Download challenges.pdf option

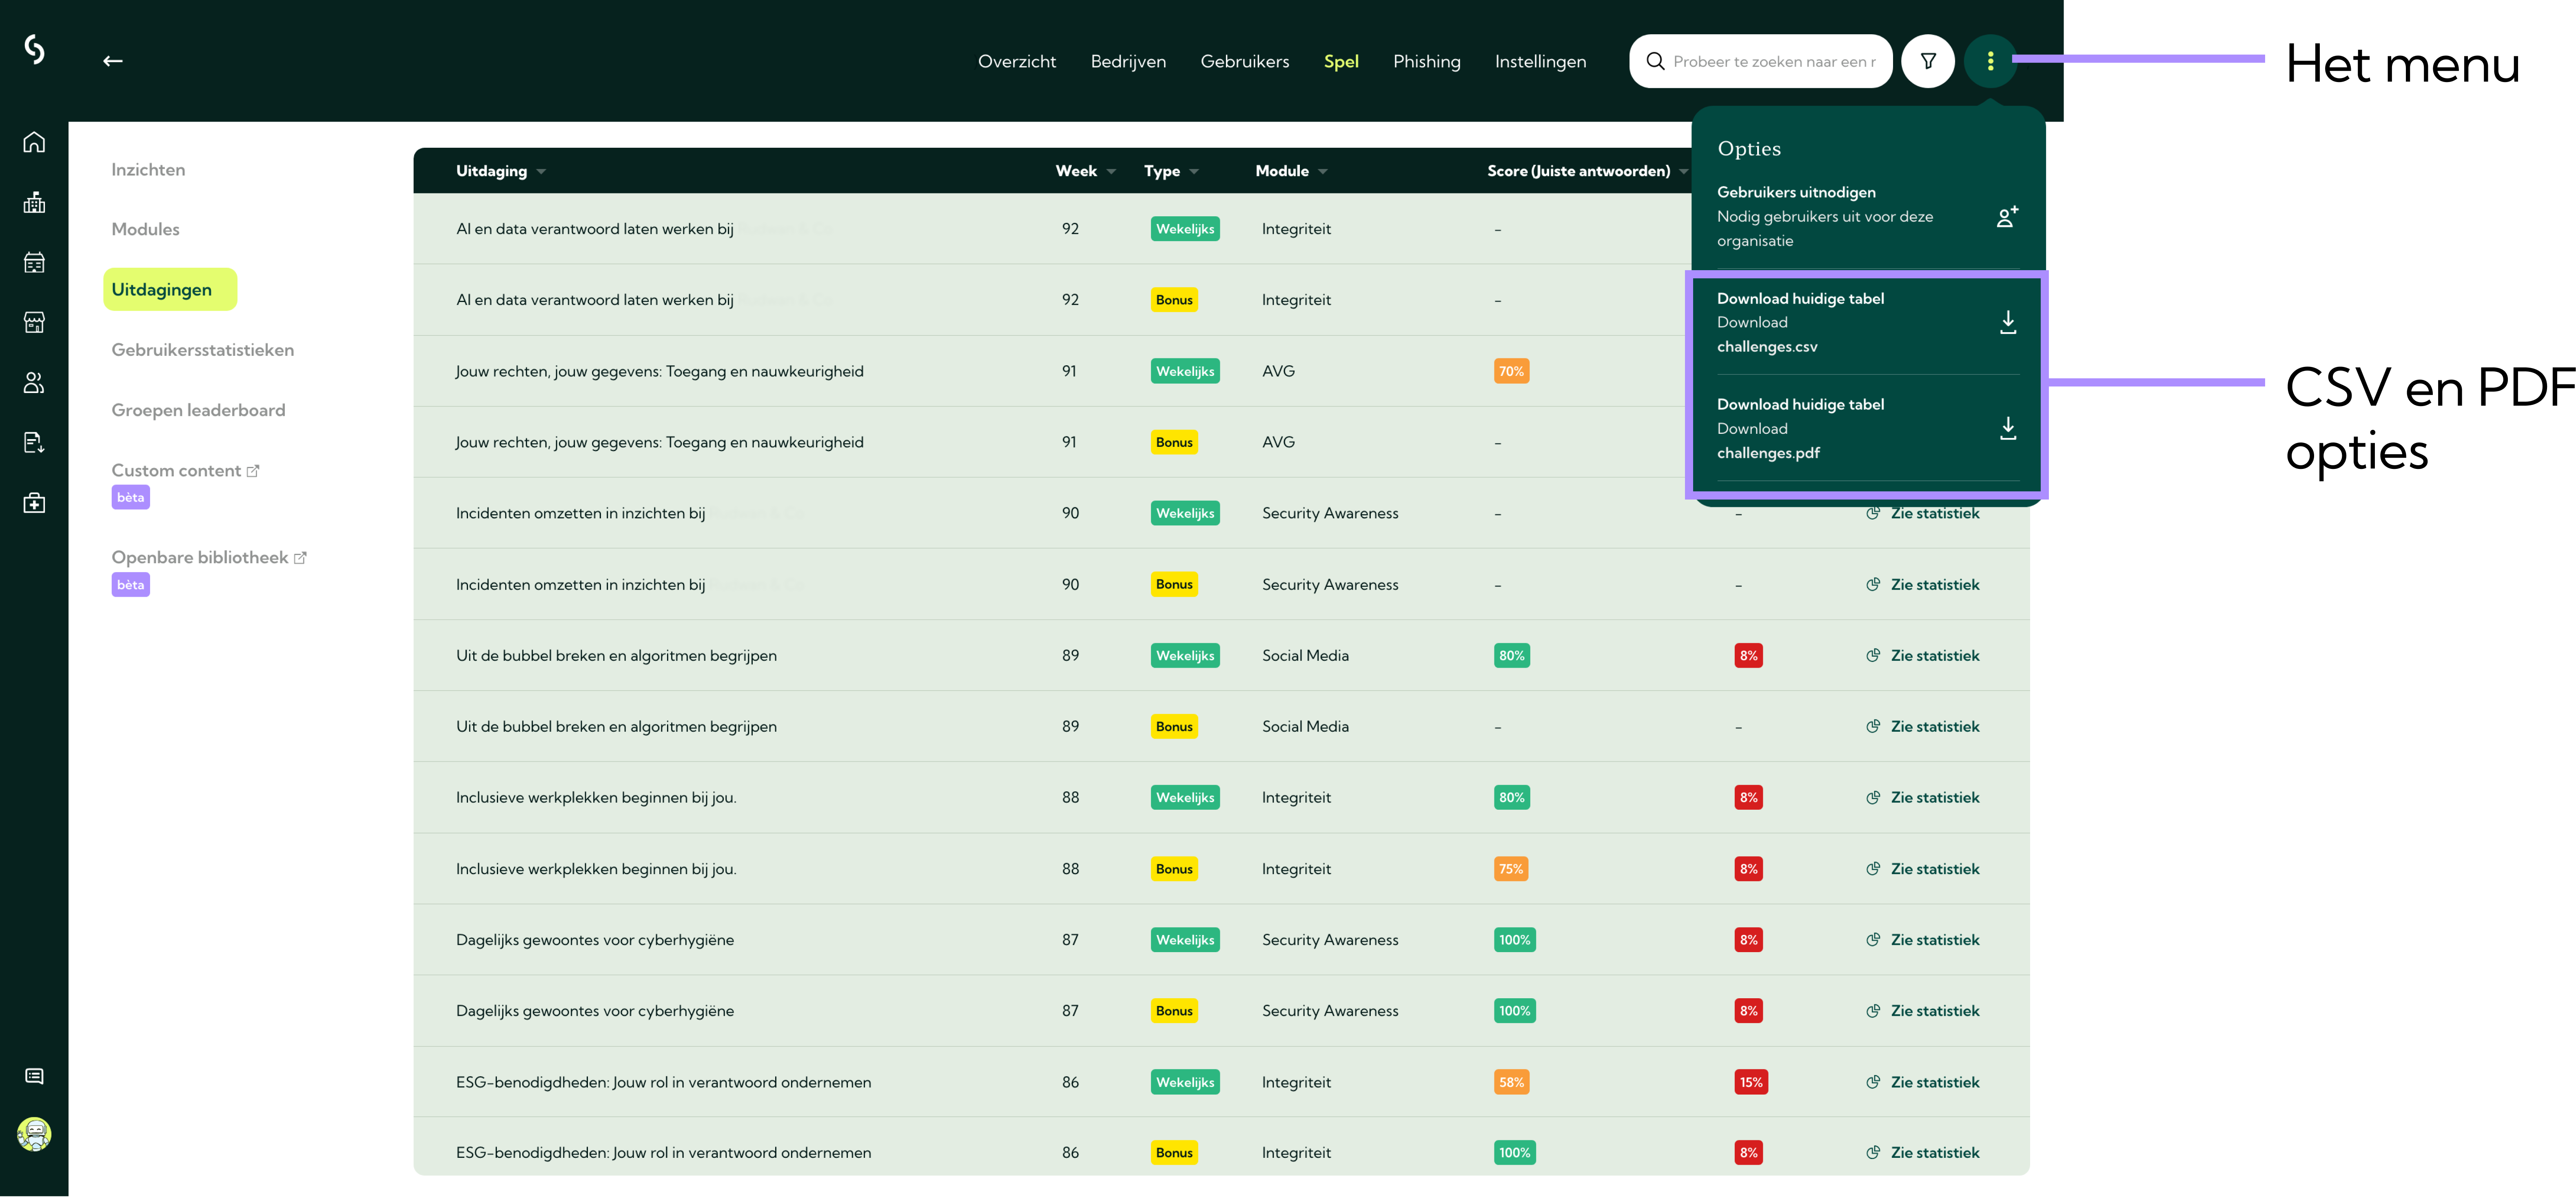click(1866, 428)
